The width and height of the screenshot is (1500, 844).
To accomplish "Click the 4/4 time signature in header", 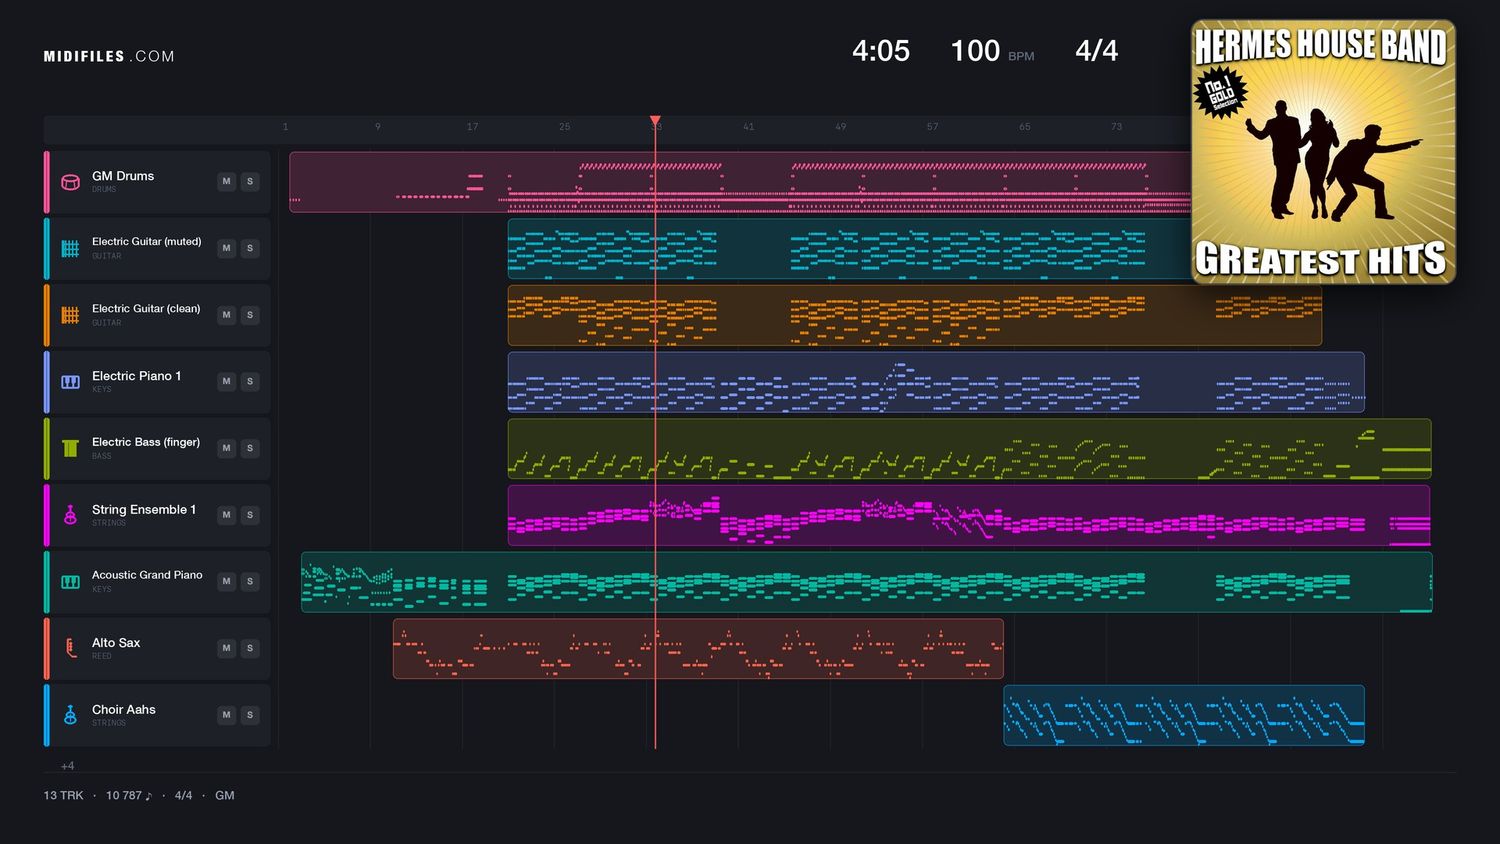I will 1096,51.
